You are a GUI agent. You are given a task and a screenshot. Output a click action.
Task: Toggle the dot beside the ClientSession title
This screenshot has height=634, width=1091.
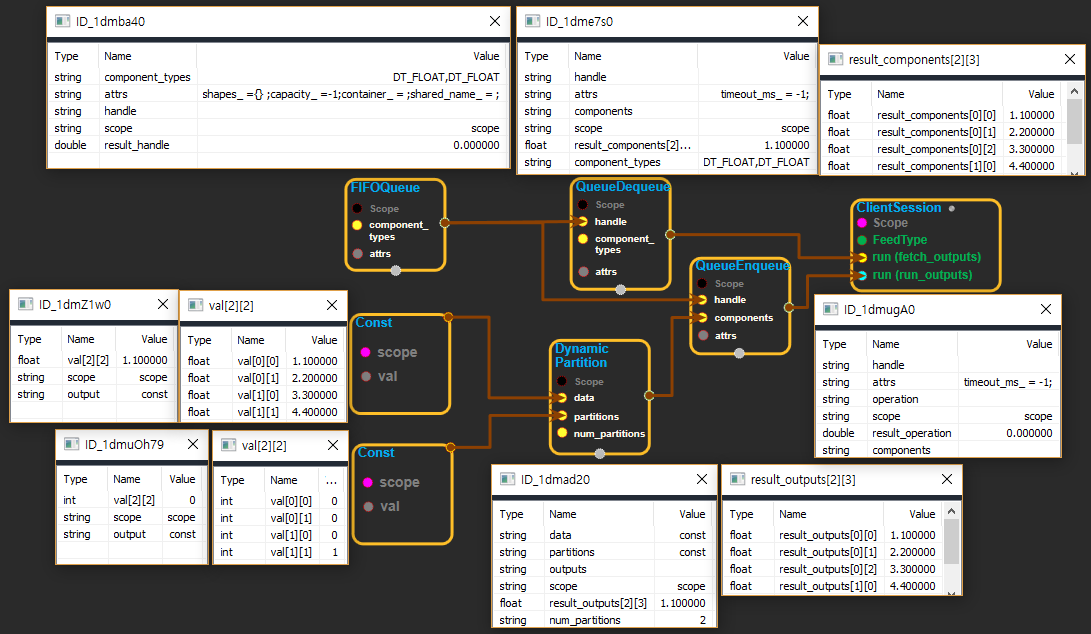point(951,208)
